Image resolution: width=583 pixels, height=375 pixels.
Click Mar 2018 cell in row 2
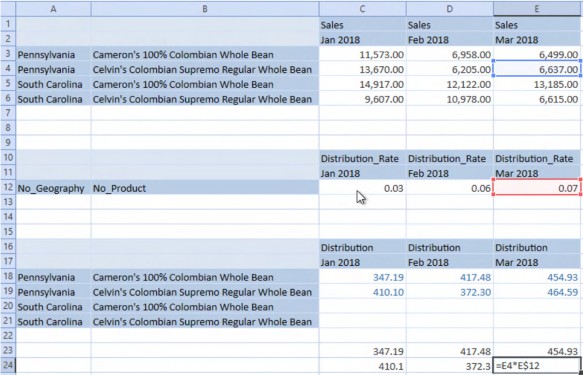click(537, 39)
